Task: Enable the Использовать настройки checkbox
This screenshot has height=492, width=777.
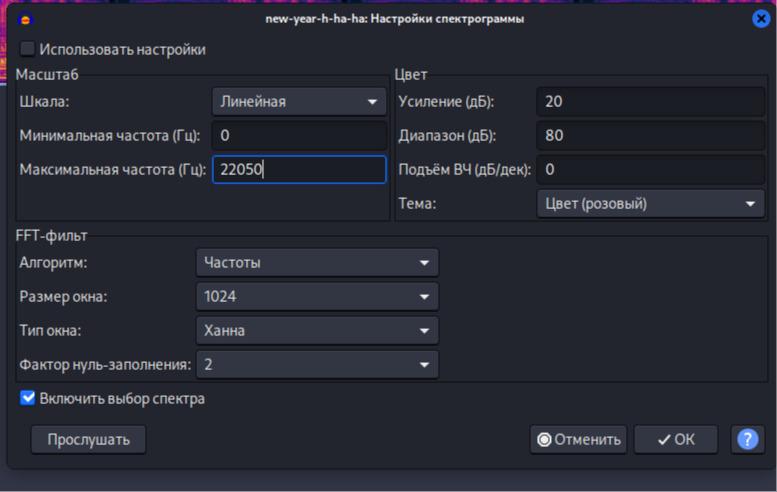Action: pos(27,49)
